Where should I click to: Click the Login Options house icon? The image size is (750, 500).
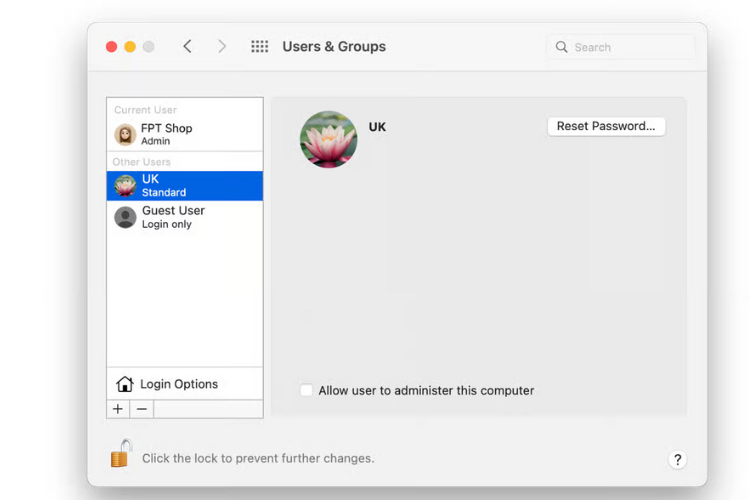pyautogui.click(x=124, y=384)
